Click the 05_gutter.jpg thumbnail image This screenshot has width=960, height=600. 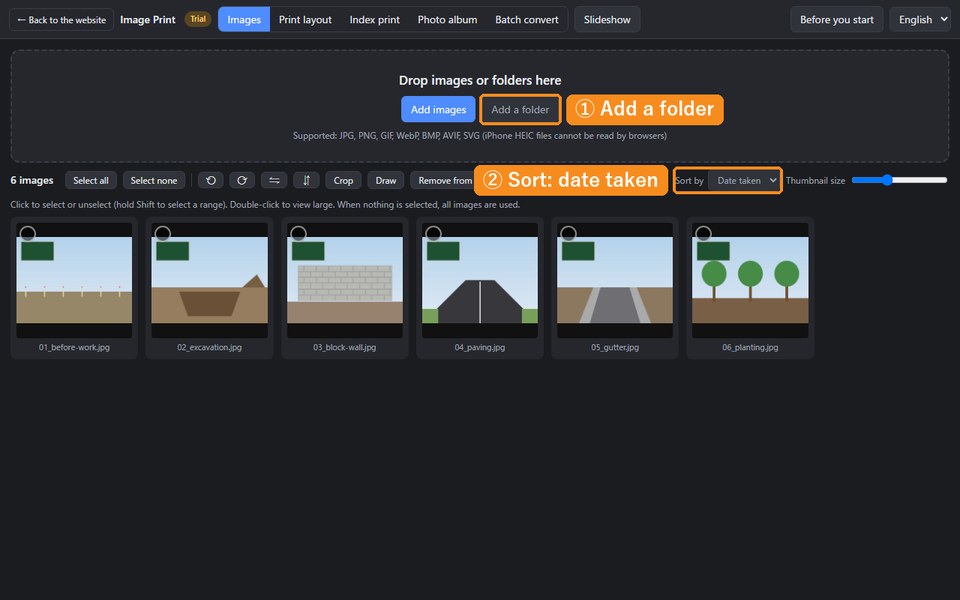[615, 280]
